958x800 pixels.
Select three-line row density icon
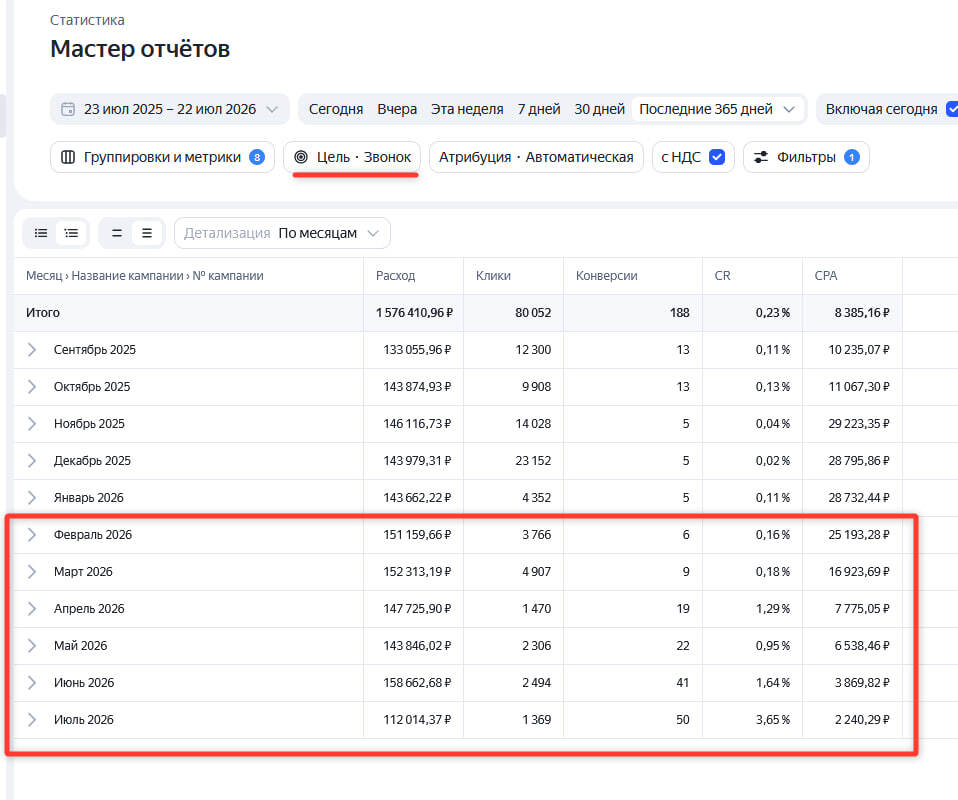[x=147, y=233]
